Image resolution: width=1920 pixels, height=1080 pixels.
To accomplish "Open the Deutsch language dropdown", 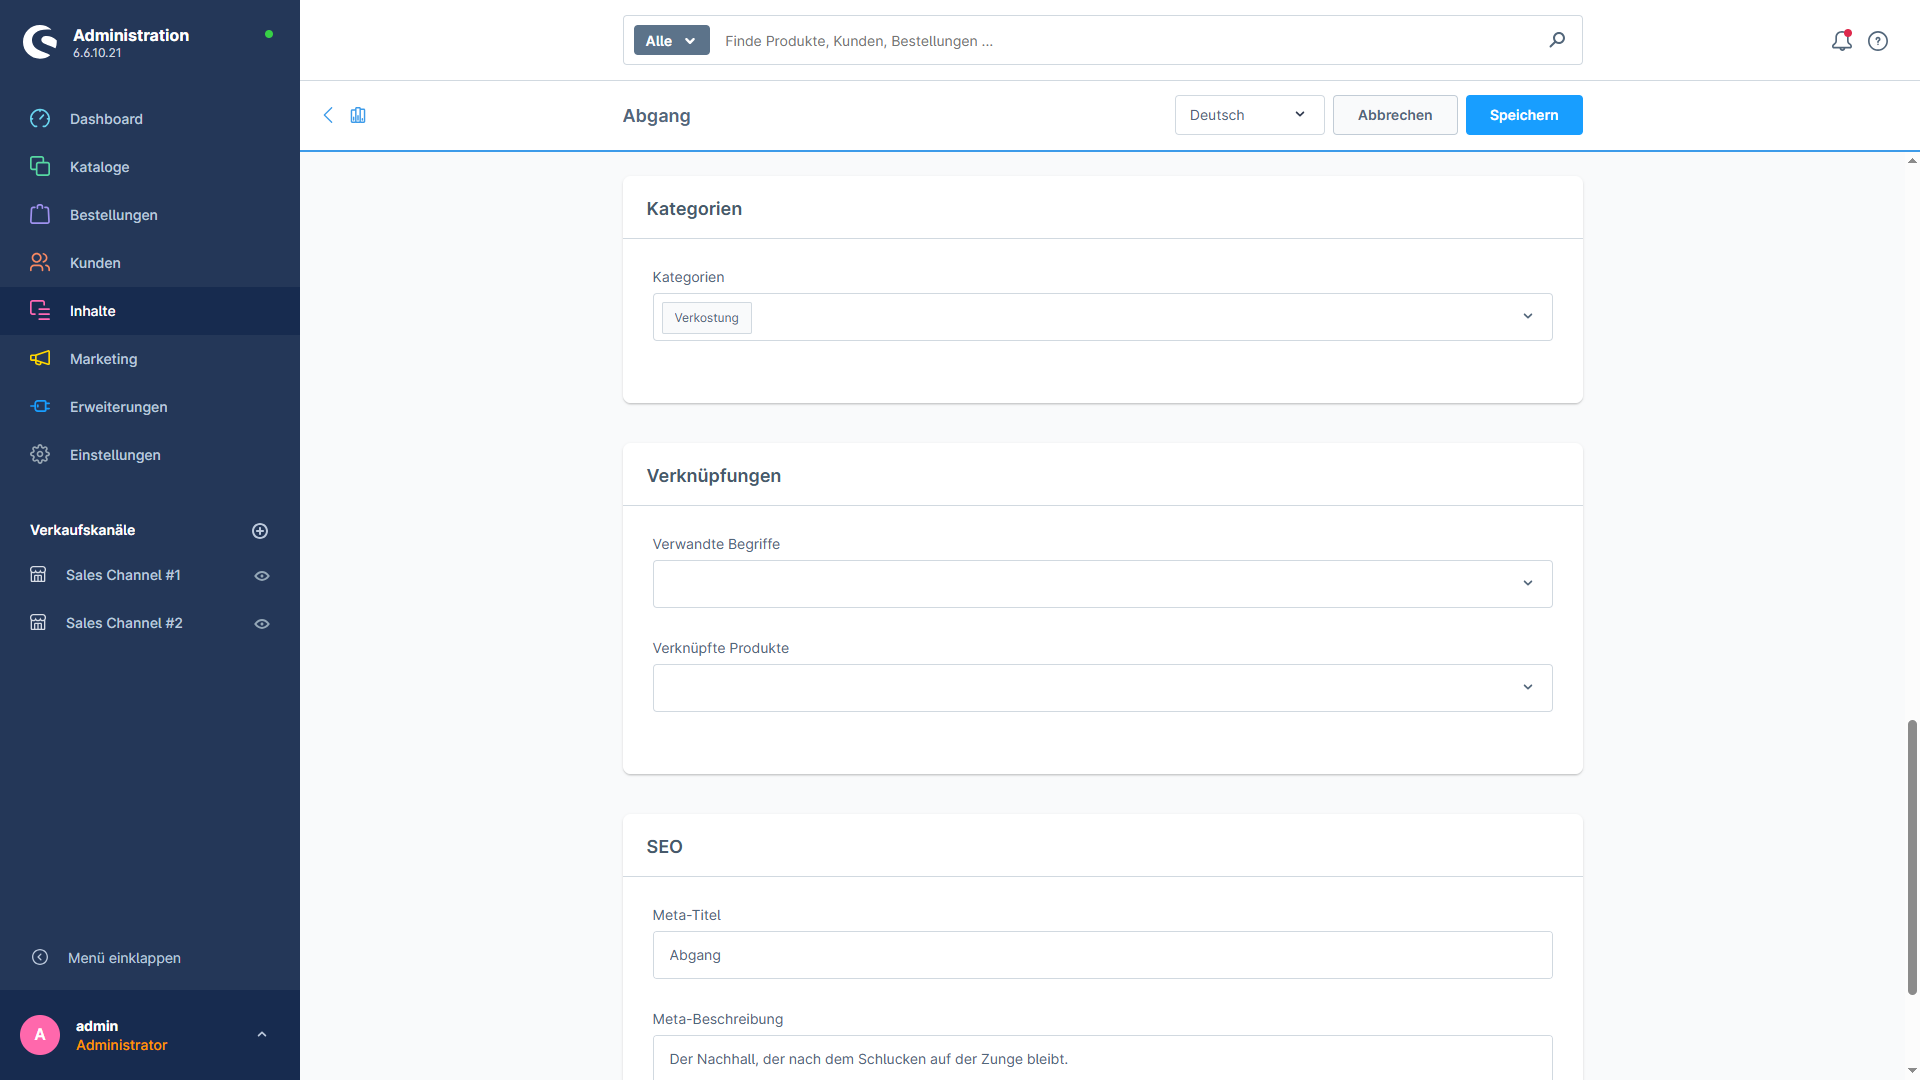I will point(1249,115).
